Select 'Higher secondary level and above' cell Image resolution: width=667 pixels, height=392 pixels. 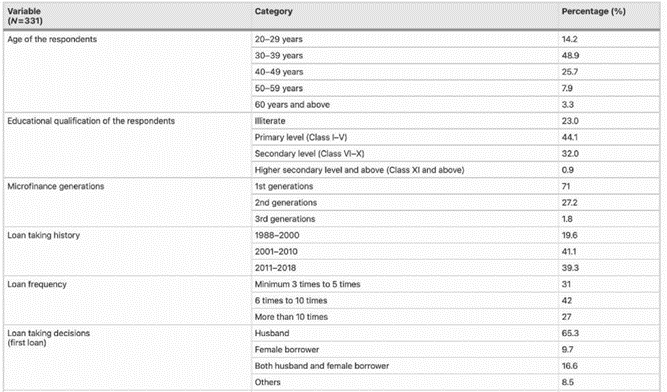(x=405, y=170)
